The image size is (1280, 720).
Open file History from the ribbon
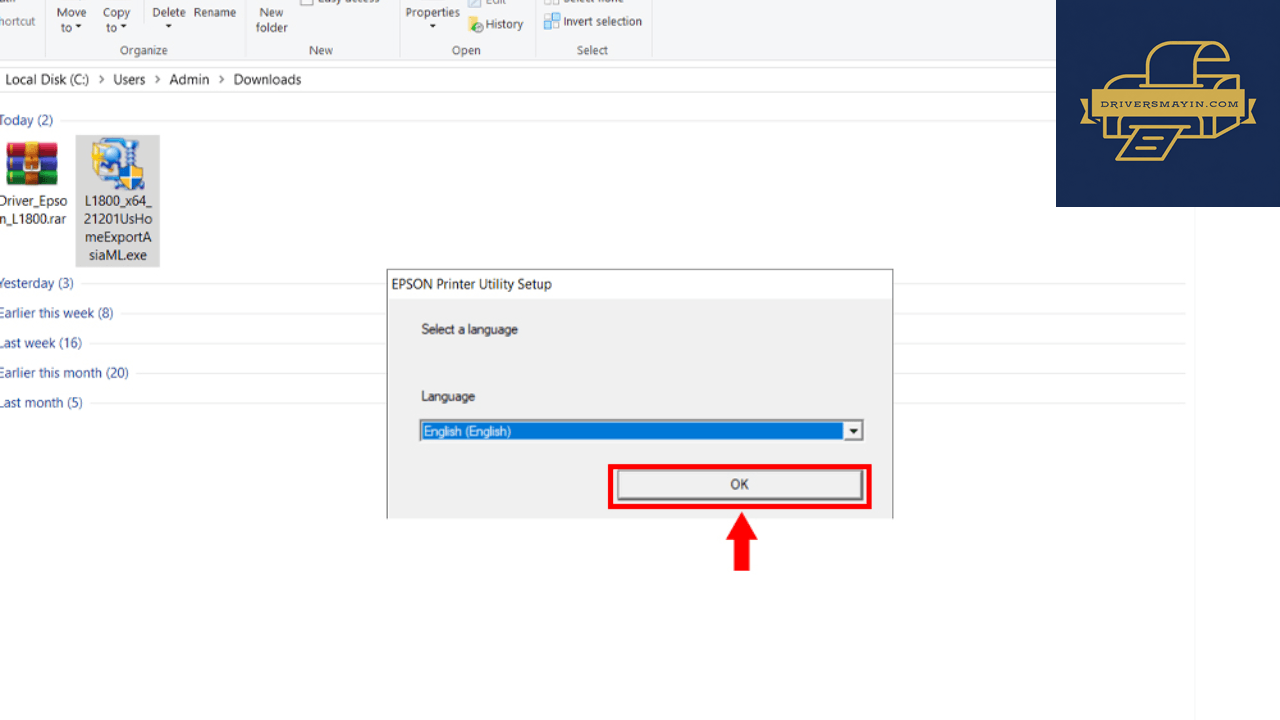[x=496, y=24]
